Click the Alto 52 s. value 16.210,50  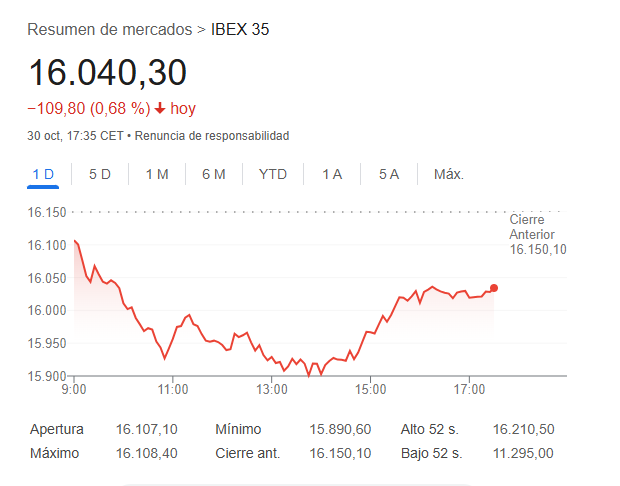(x=523, y=429)
